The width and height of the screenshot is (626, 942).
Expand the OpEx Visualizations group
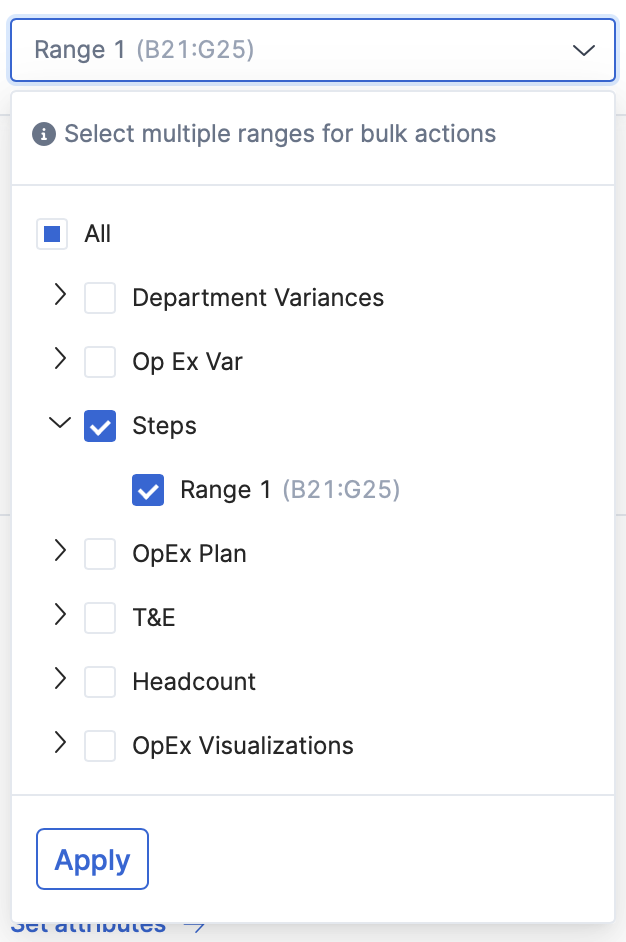pos(60,743)
